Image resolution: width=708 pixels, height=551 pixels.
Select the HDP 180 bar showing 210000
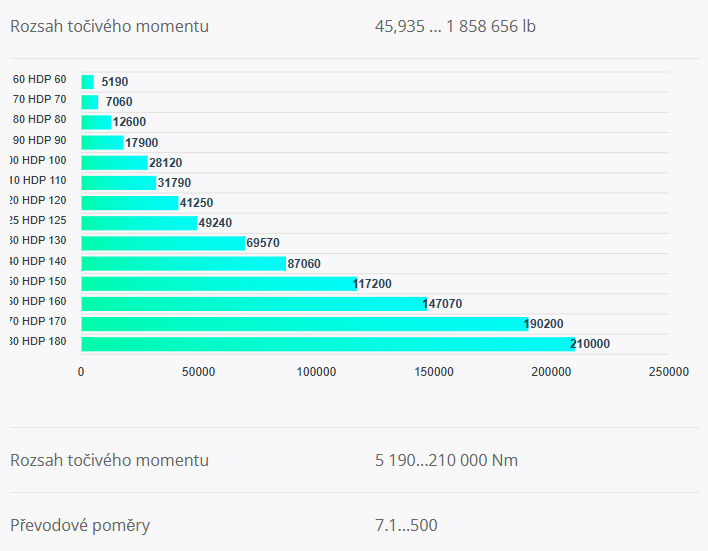328,344
